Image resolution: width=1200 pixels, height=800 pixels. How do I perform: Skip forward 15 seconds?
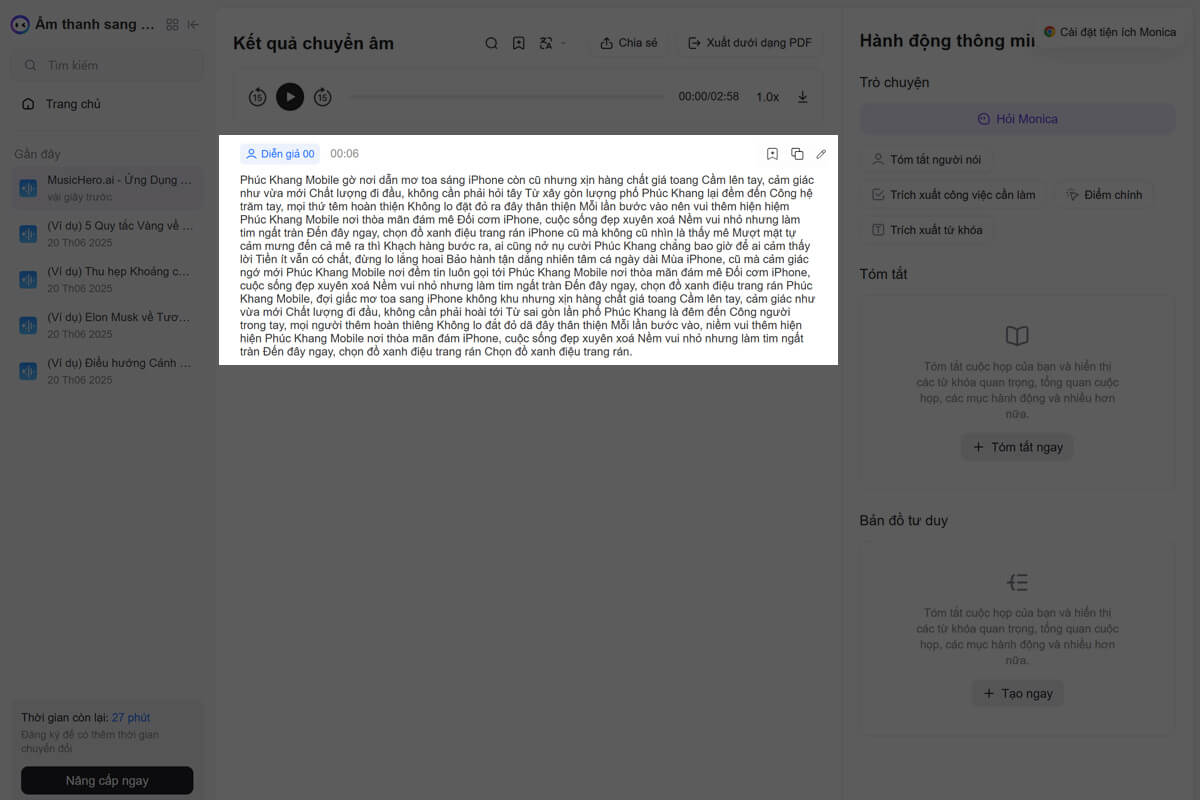(x=322, y=97)
